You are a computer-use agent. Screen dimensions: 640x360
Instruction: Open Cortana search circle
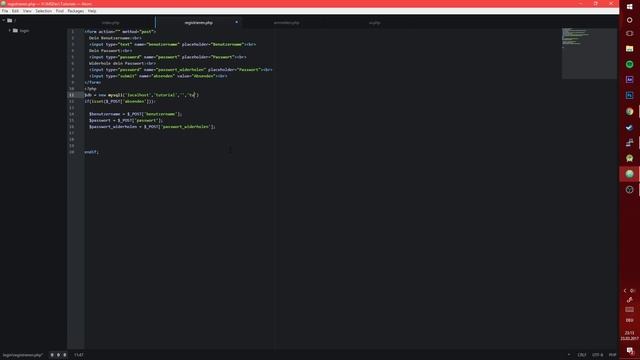(629, 20)
